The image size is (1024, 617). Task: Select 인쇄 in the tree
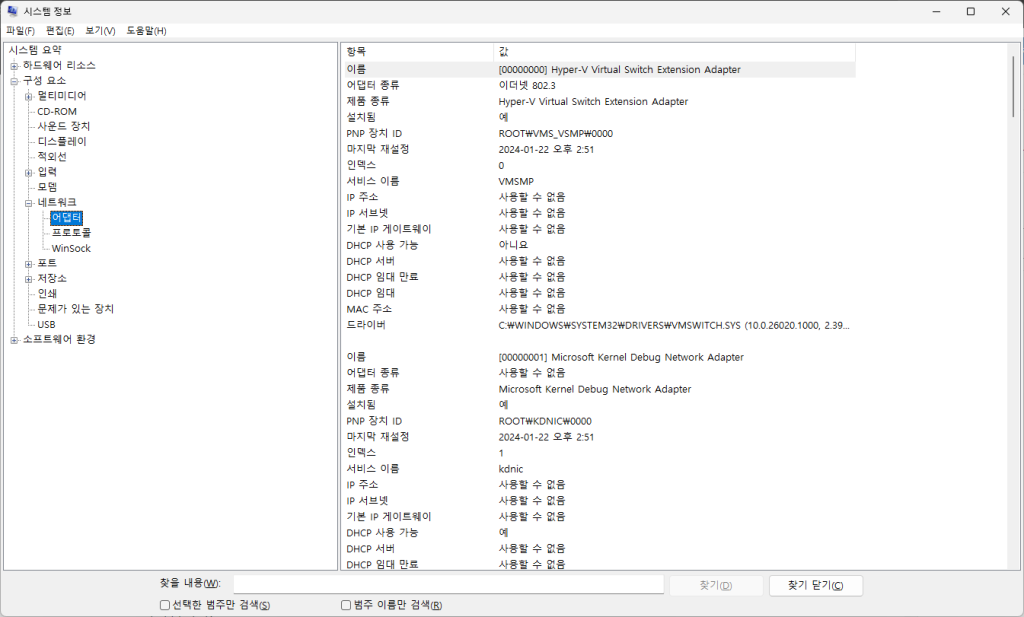pos(47,294)
